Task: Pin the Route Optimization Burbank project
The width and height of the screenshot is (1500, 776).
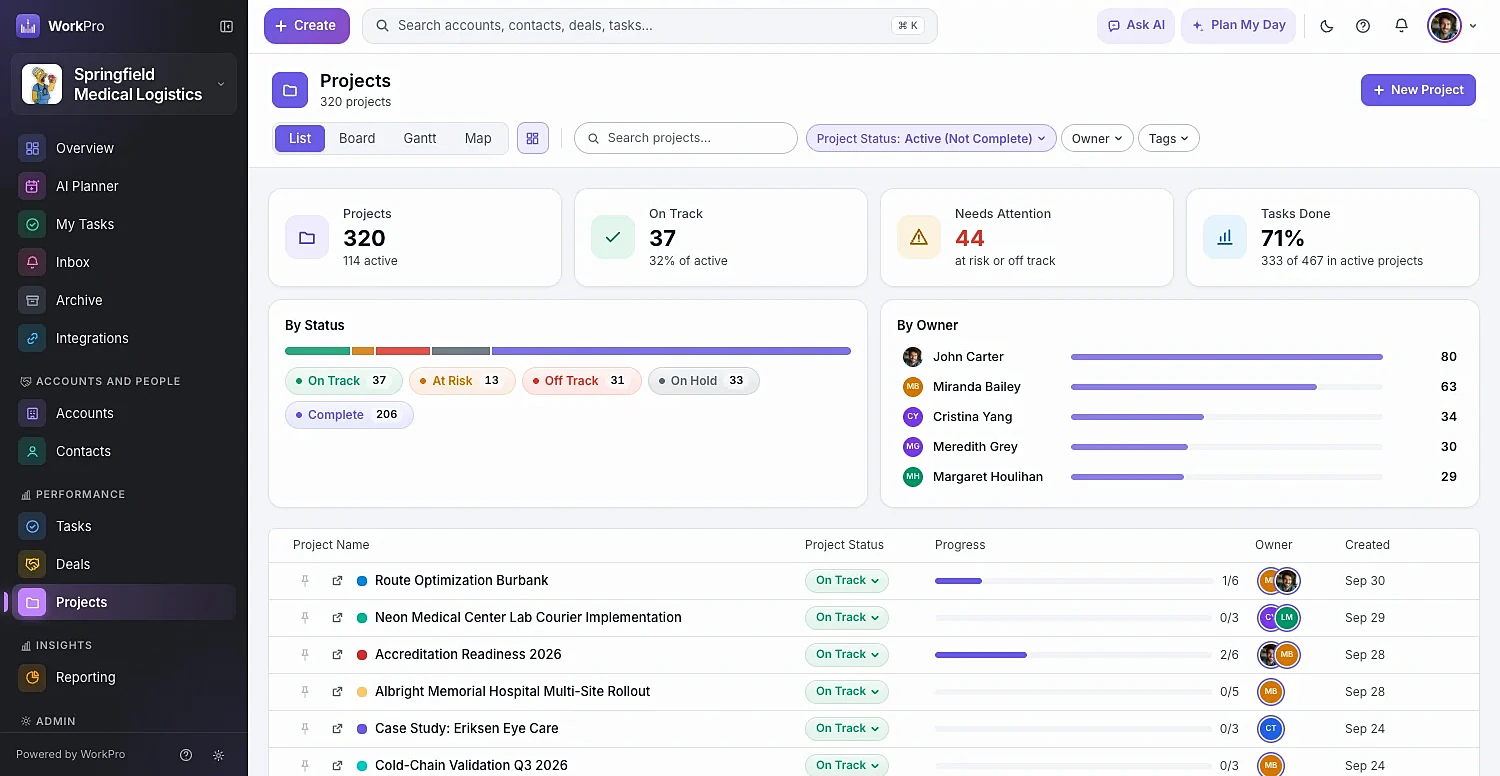Action: (x=305, y=581)
